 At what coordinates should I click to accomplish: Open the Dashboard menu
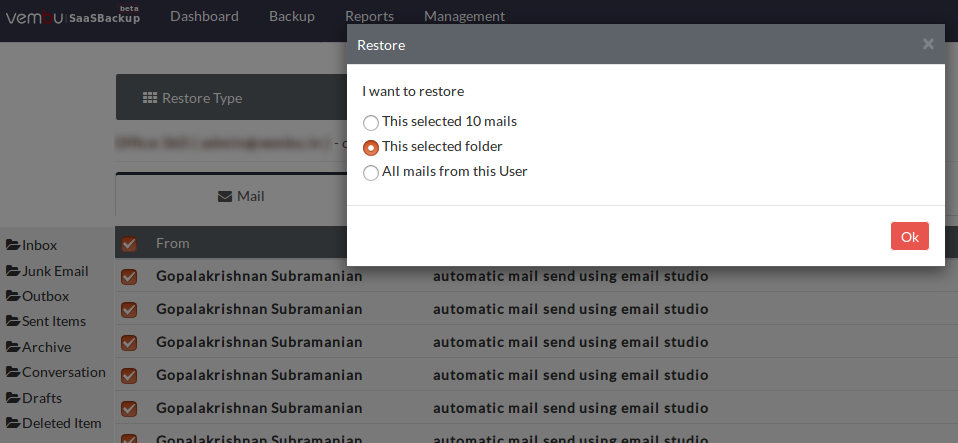point(204,16)
